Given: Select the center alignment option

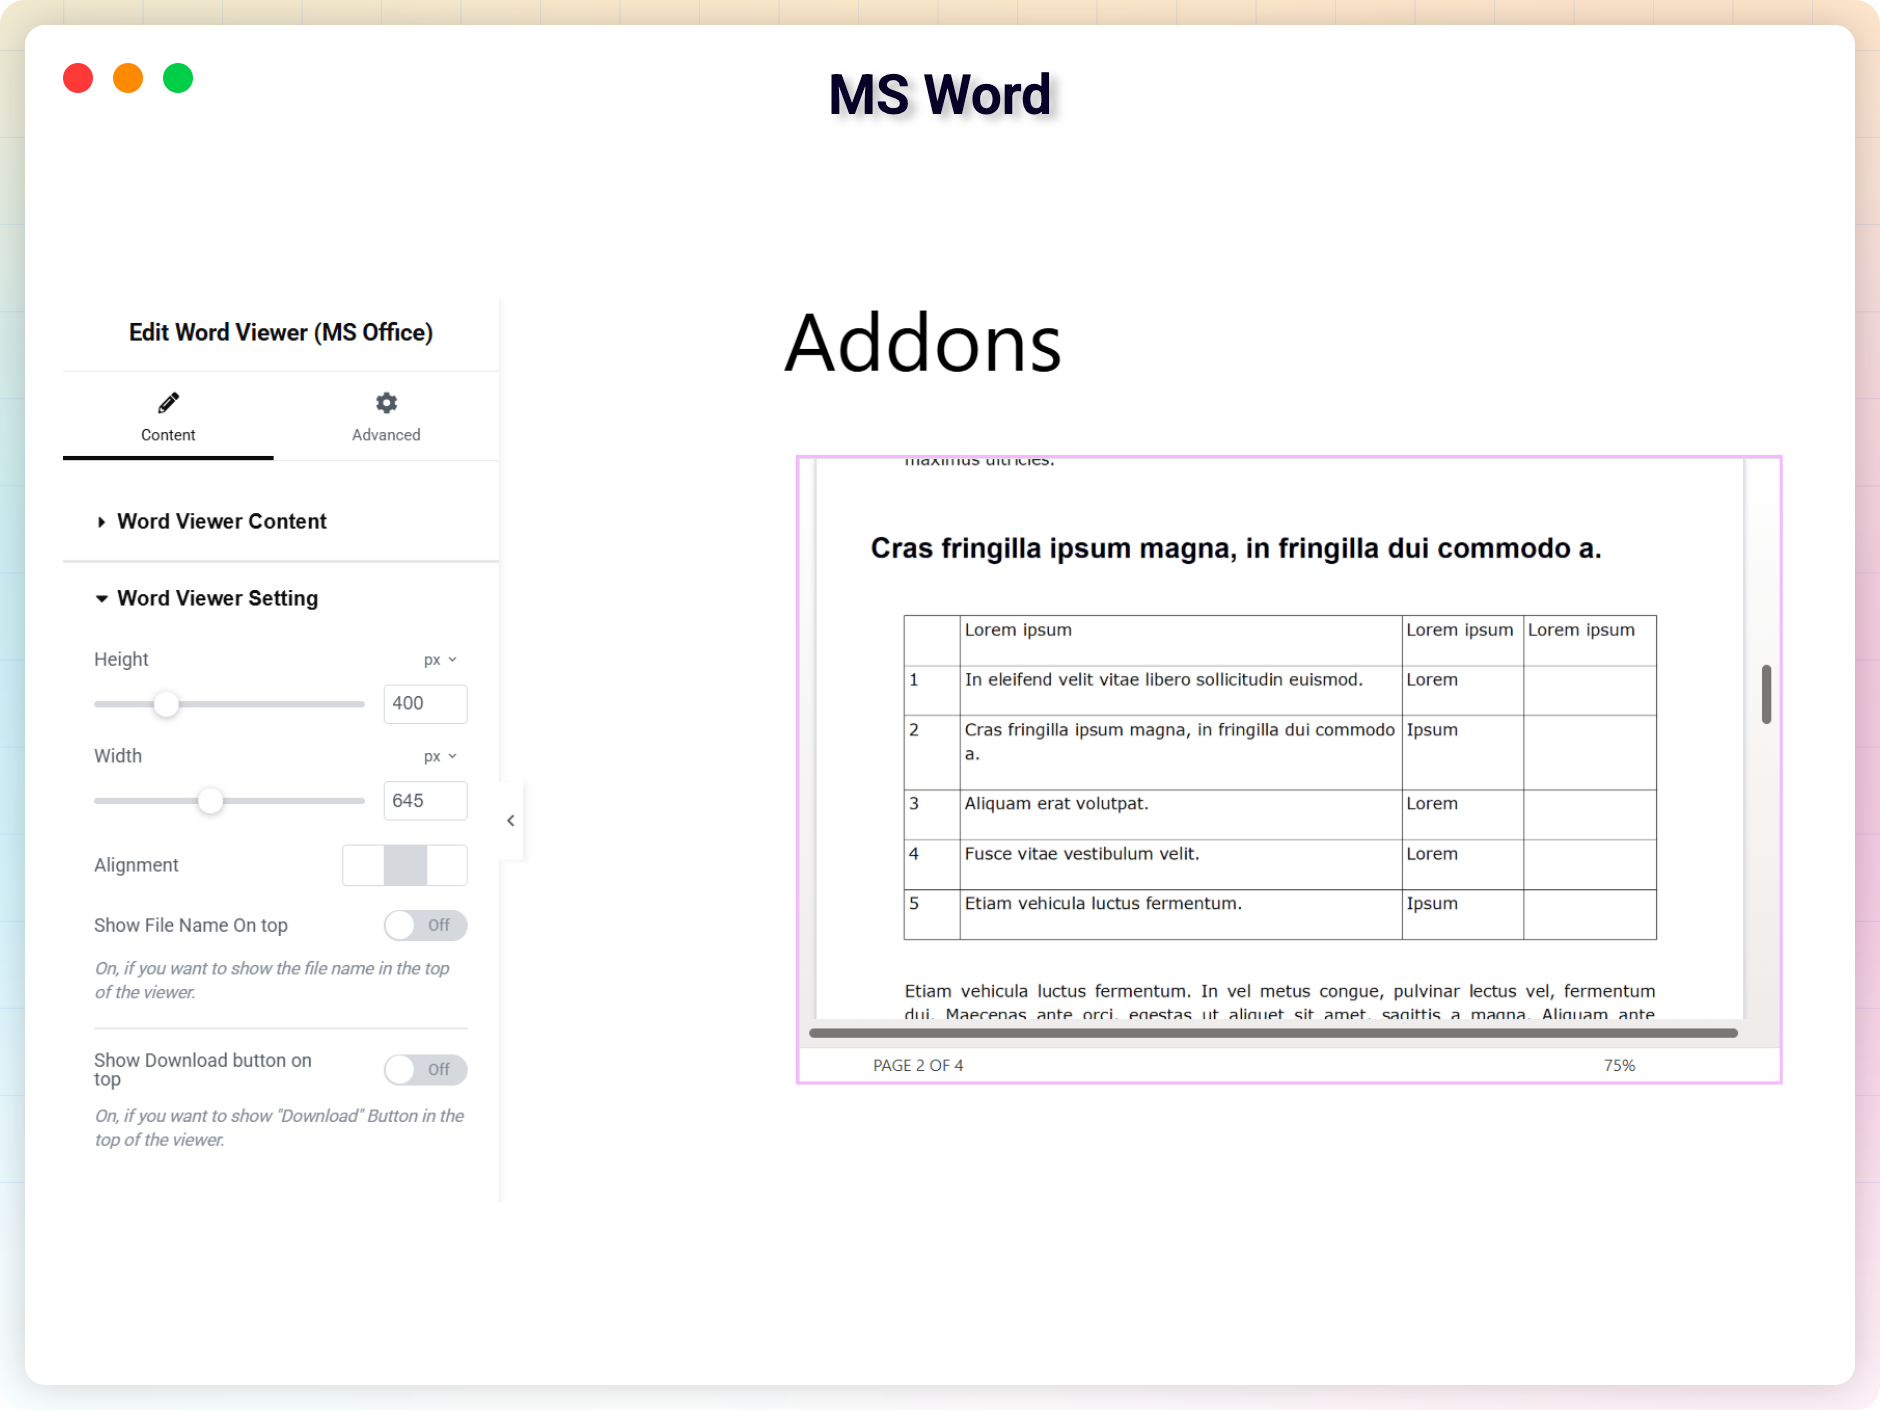Looking at the screenshot, I should coord(405,865).
